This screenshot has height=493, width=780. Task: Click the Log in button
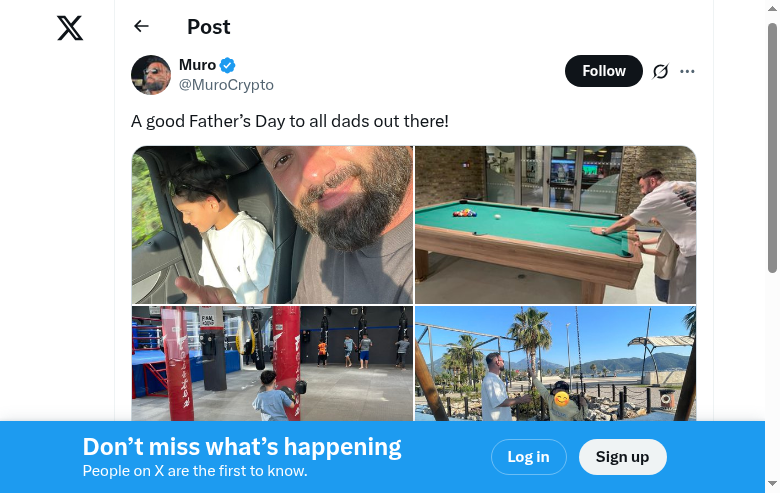(528, 457)
